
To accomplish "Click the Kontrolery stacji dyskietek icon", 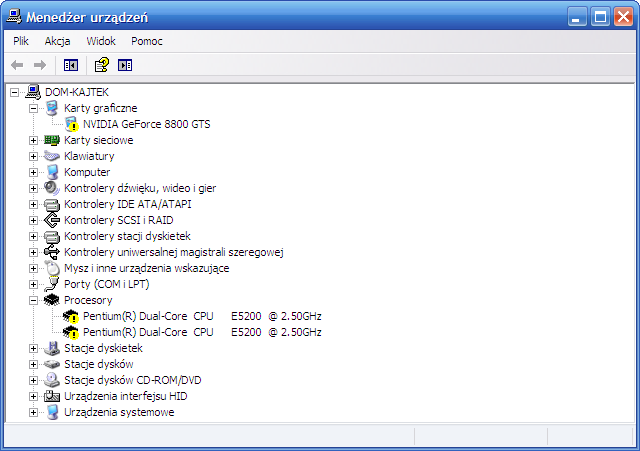I will (52, 236).
